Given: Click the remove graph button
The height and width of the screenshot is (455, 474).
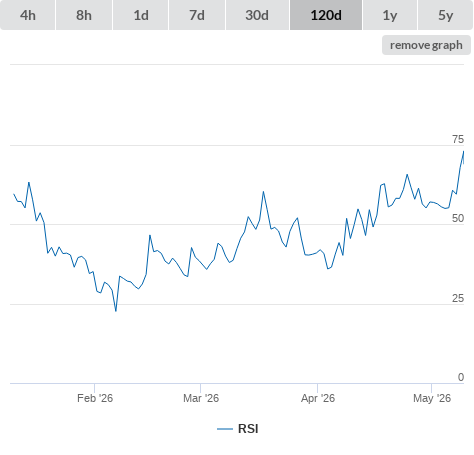Looking at the screenshot, I should click(426, 45).
